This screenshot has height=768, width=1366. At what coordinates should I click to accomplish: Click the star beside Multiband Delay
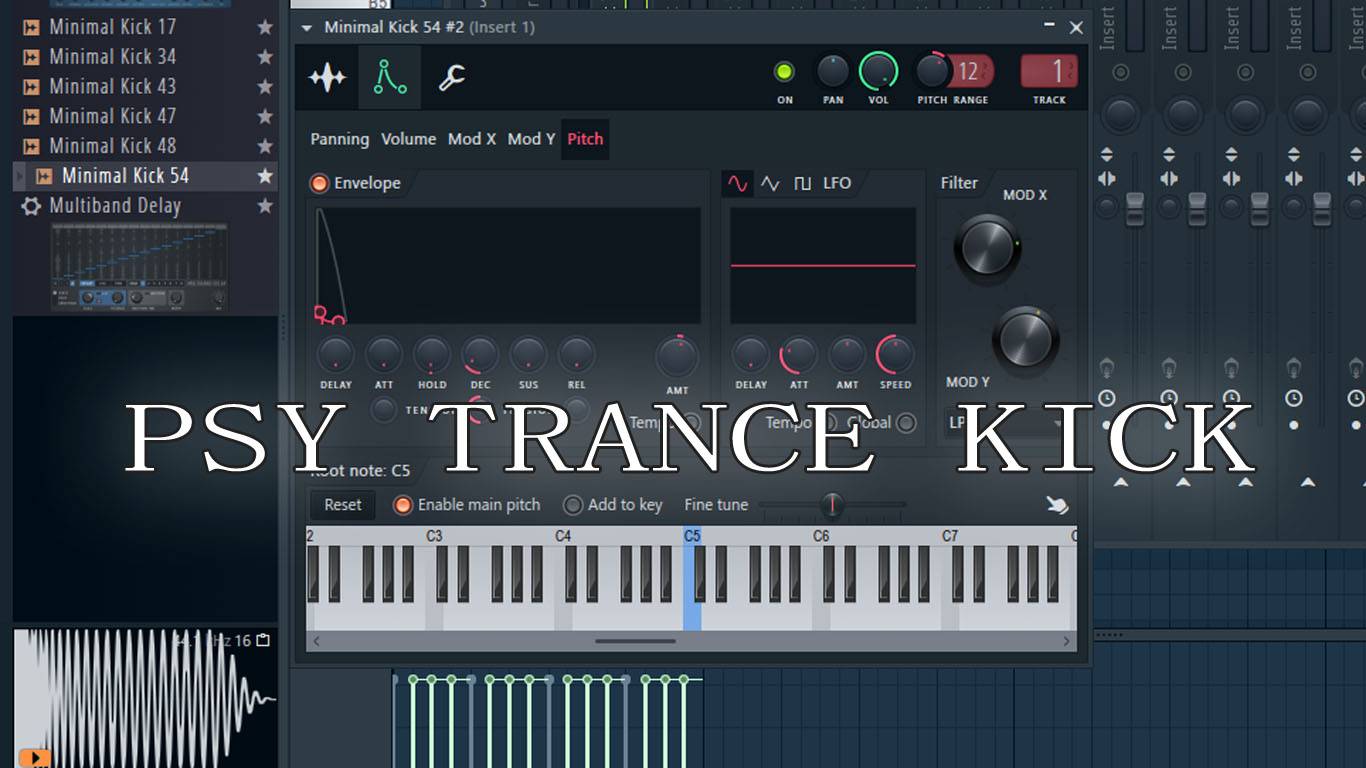click(x=265, y=206)
